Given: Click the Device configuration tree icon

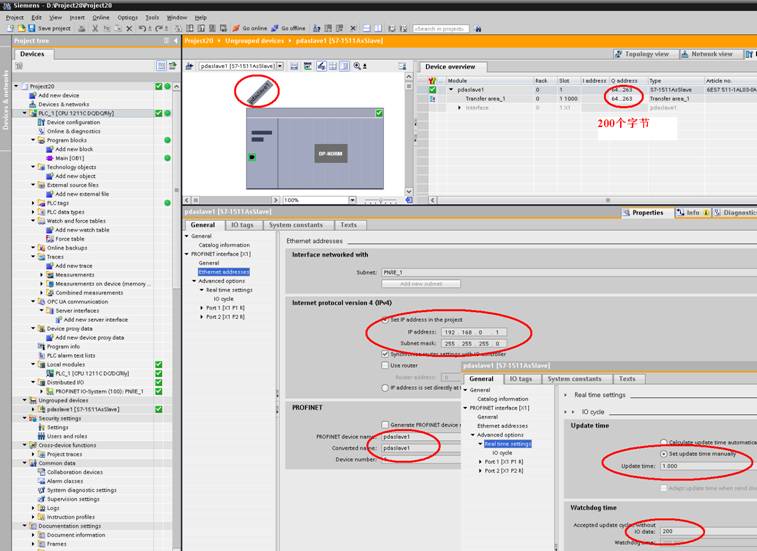Looking at the screenshot, I should [42, 122].
